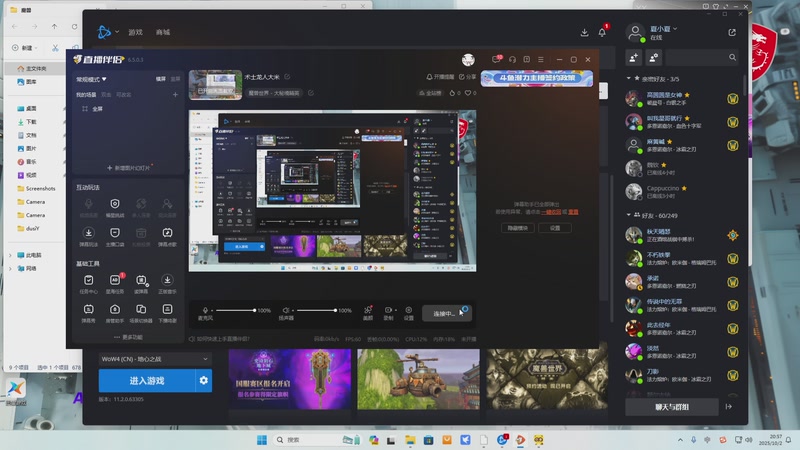Open 弹幕点歌 interaction icon
This screenshot has height=450, width=800.
tap(167, 237)
